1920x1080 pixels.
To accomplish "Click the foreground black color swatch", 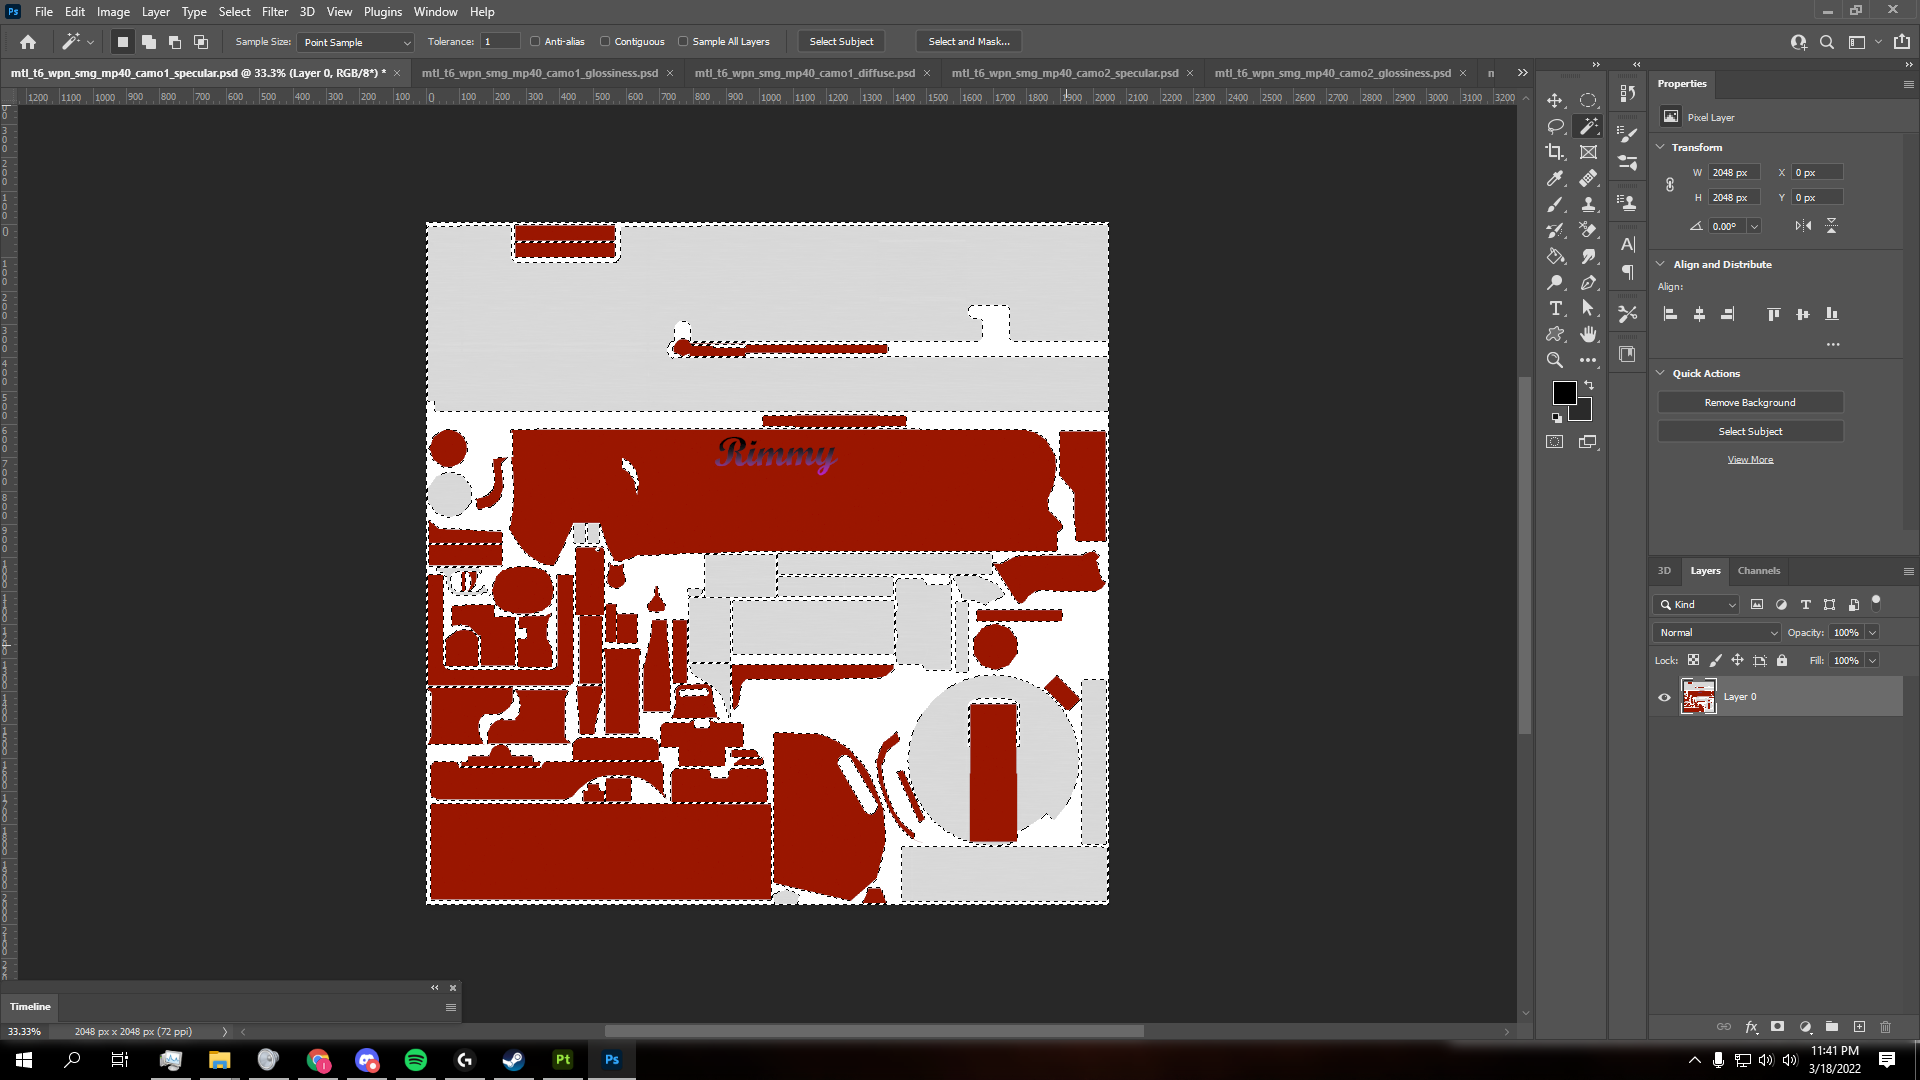I will coord(1564,393).
